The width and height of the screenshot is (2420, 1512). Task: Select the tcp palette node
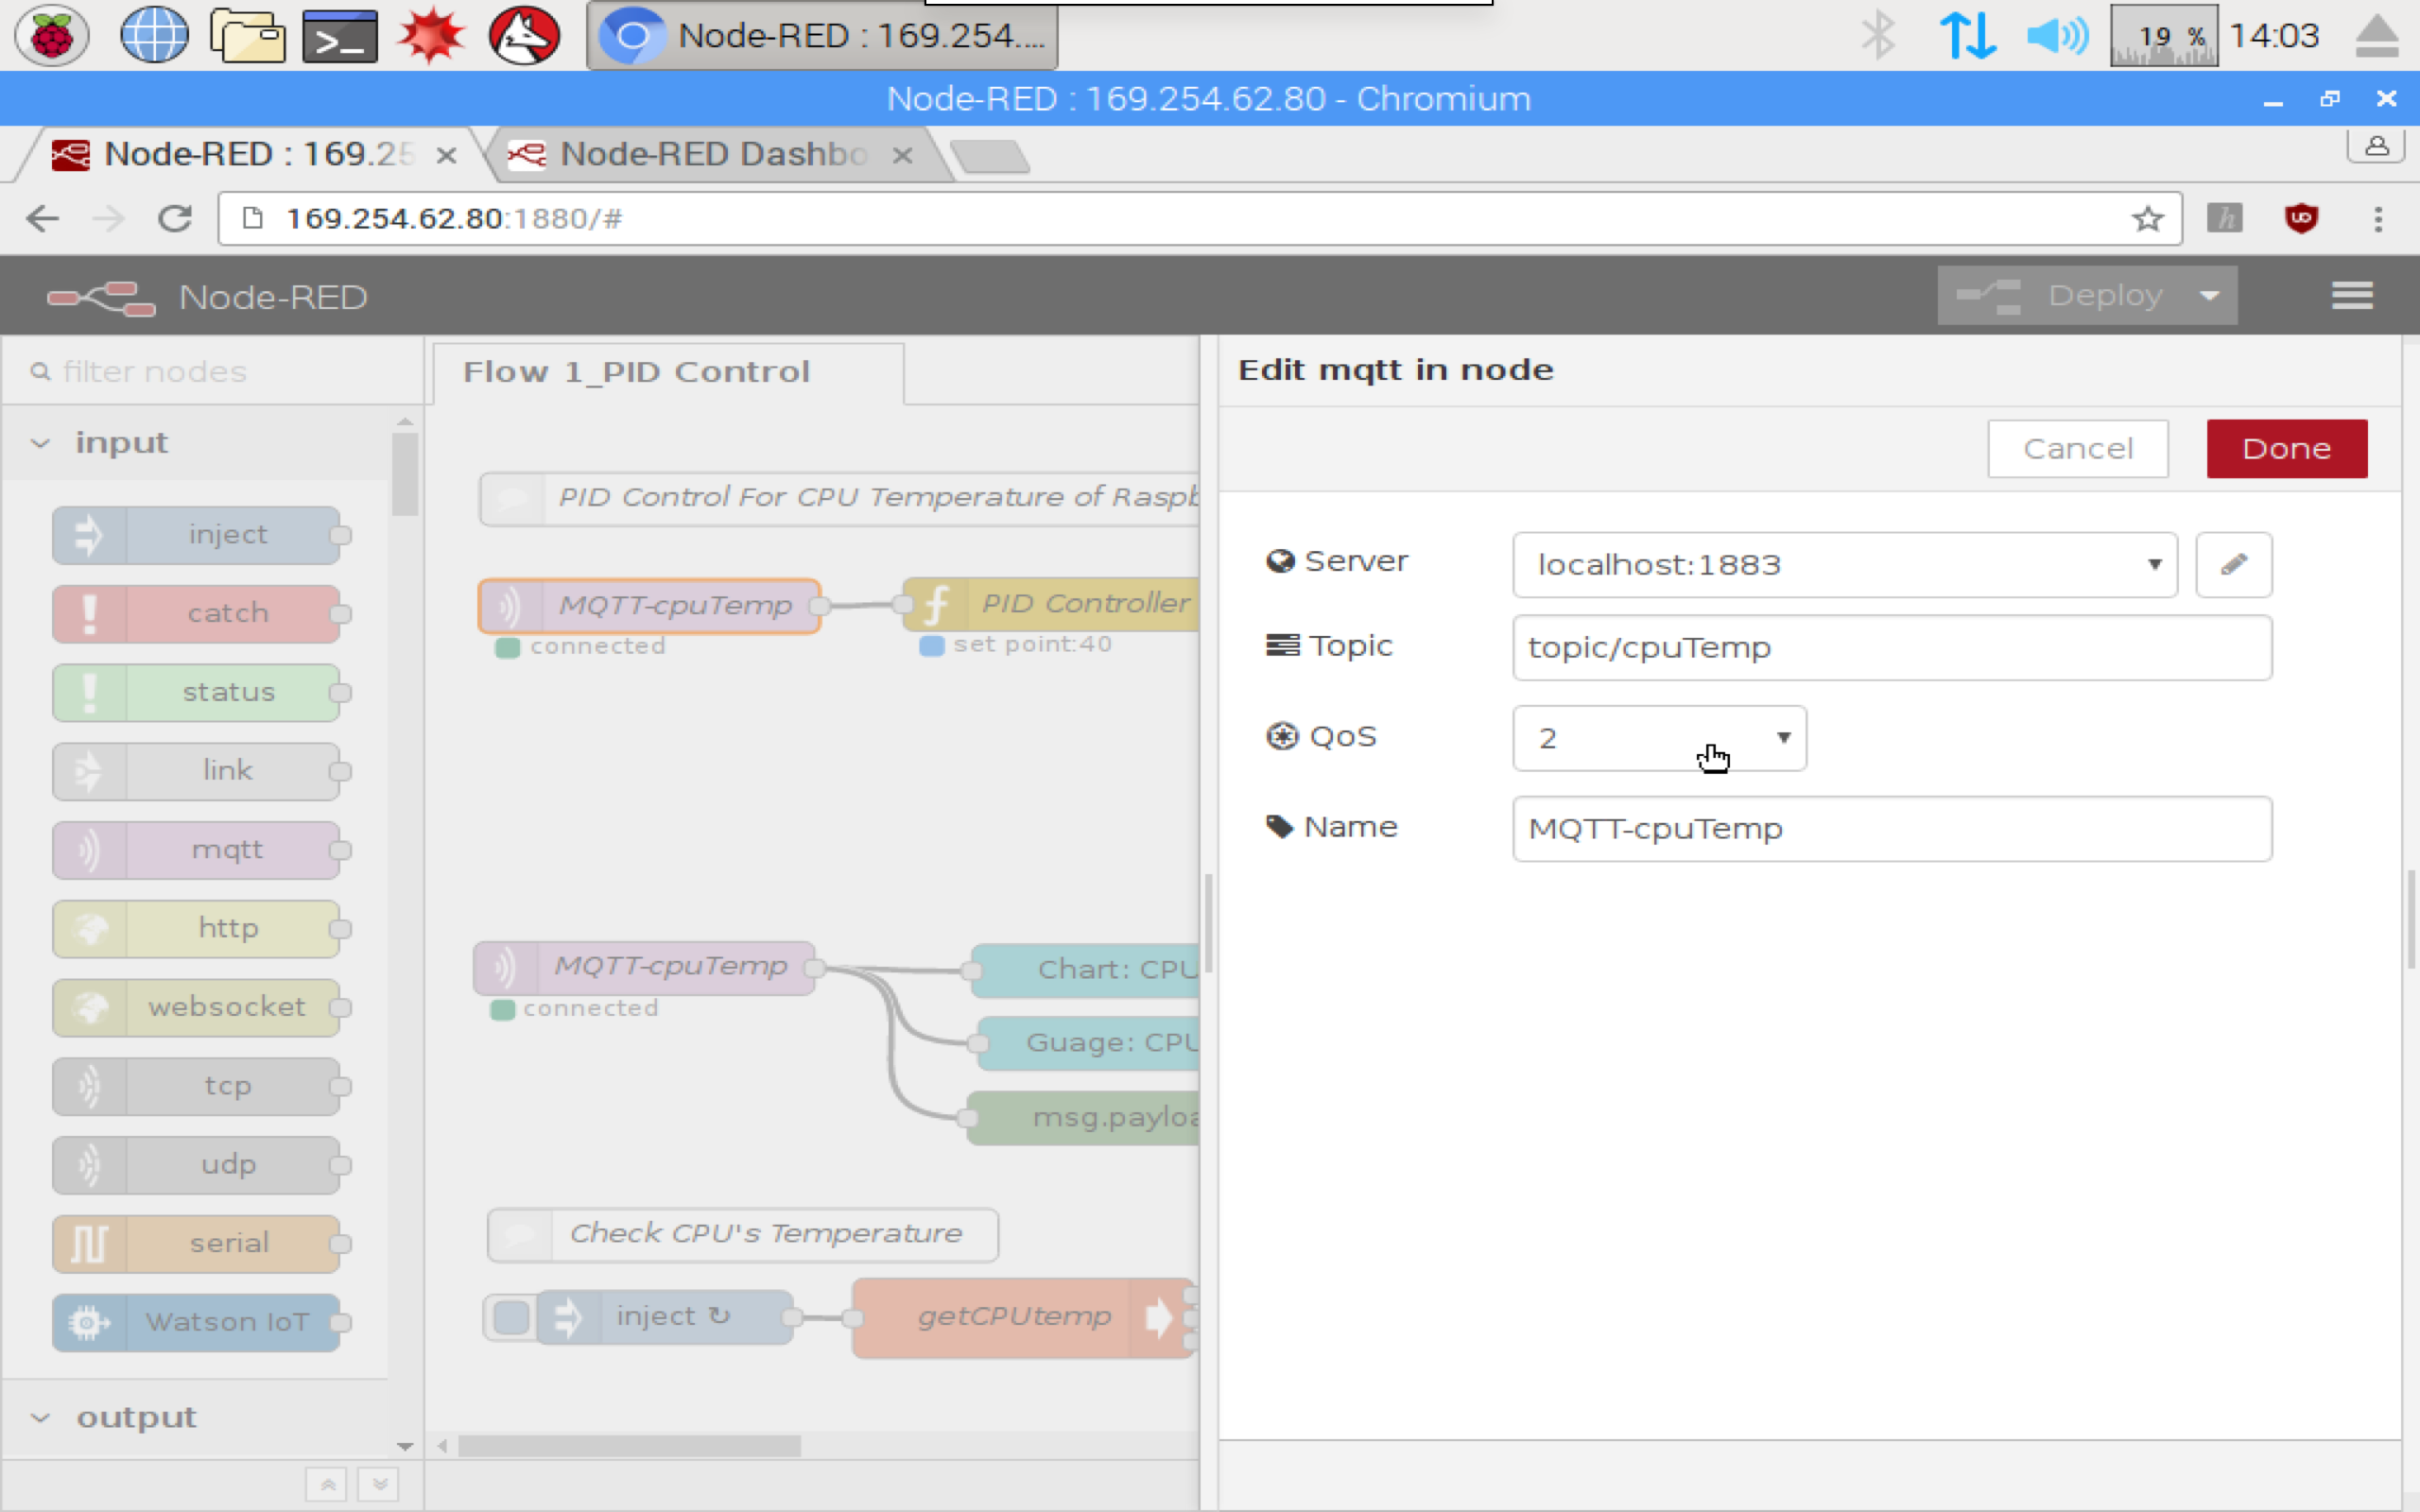click(197, 1086)
